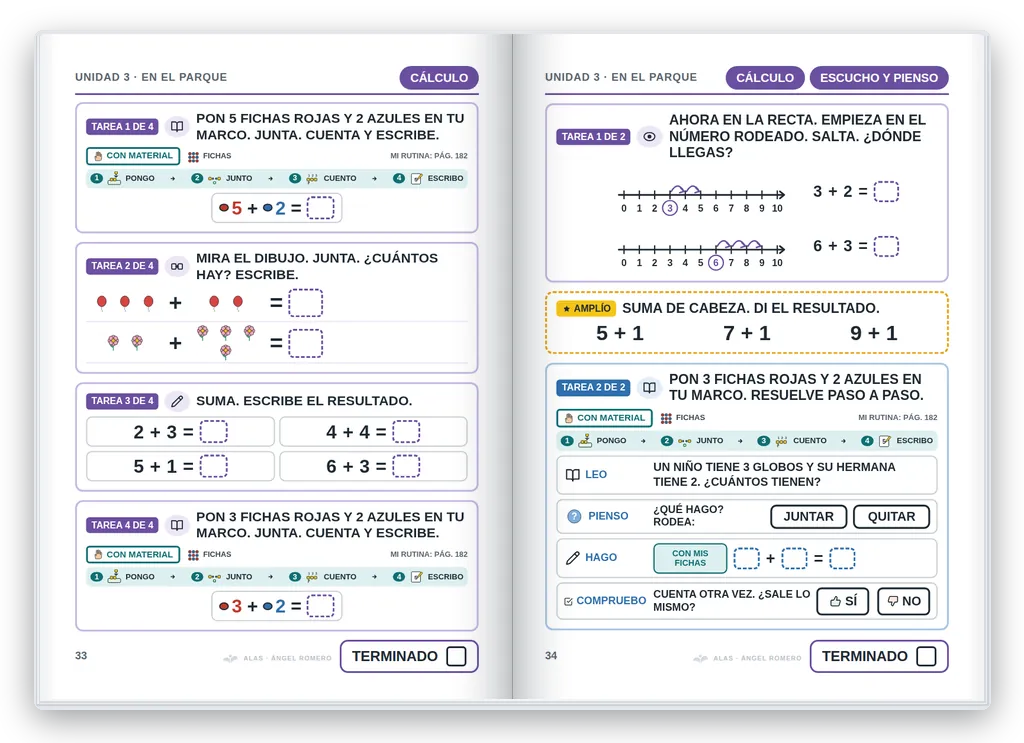This screenshot has height=743, width=1024.
Task: Click the 9 + 1 mental sum
Action: tap(873, 334)
